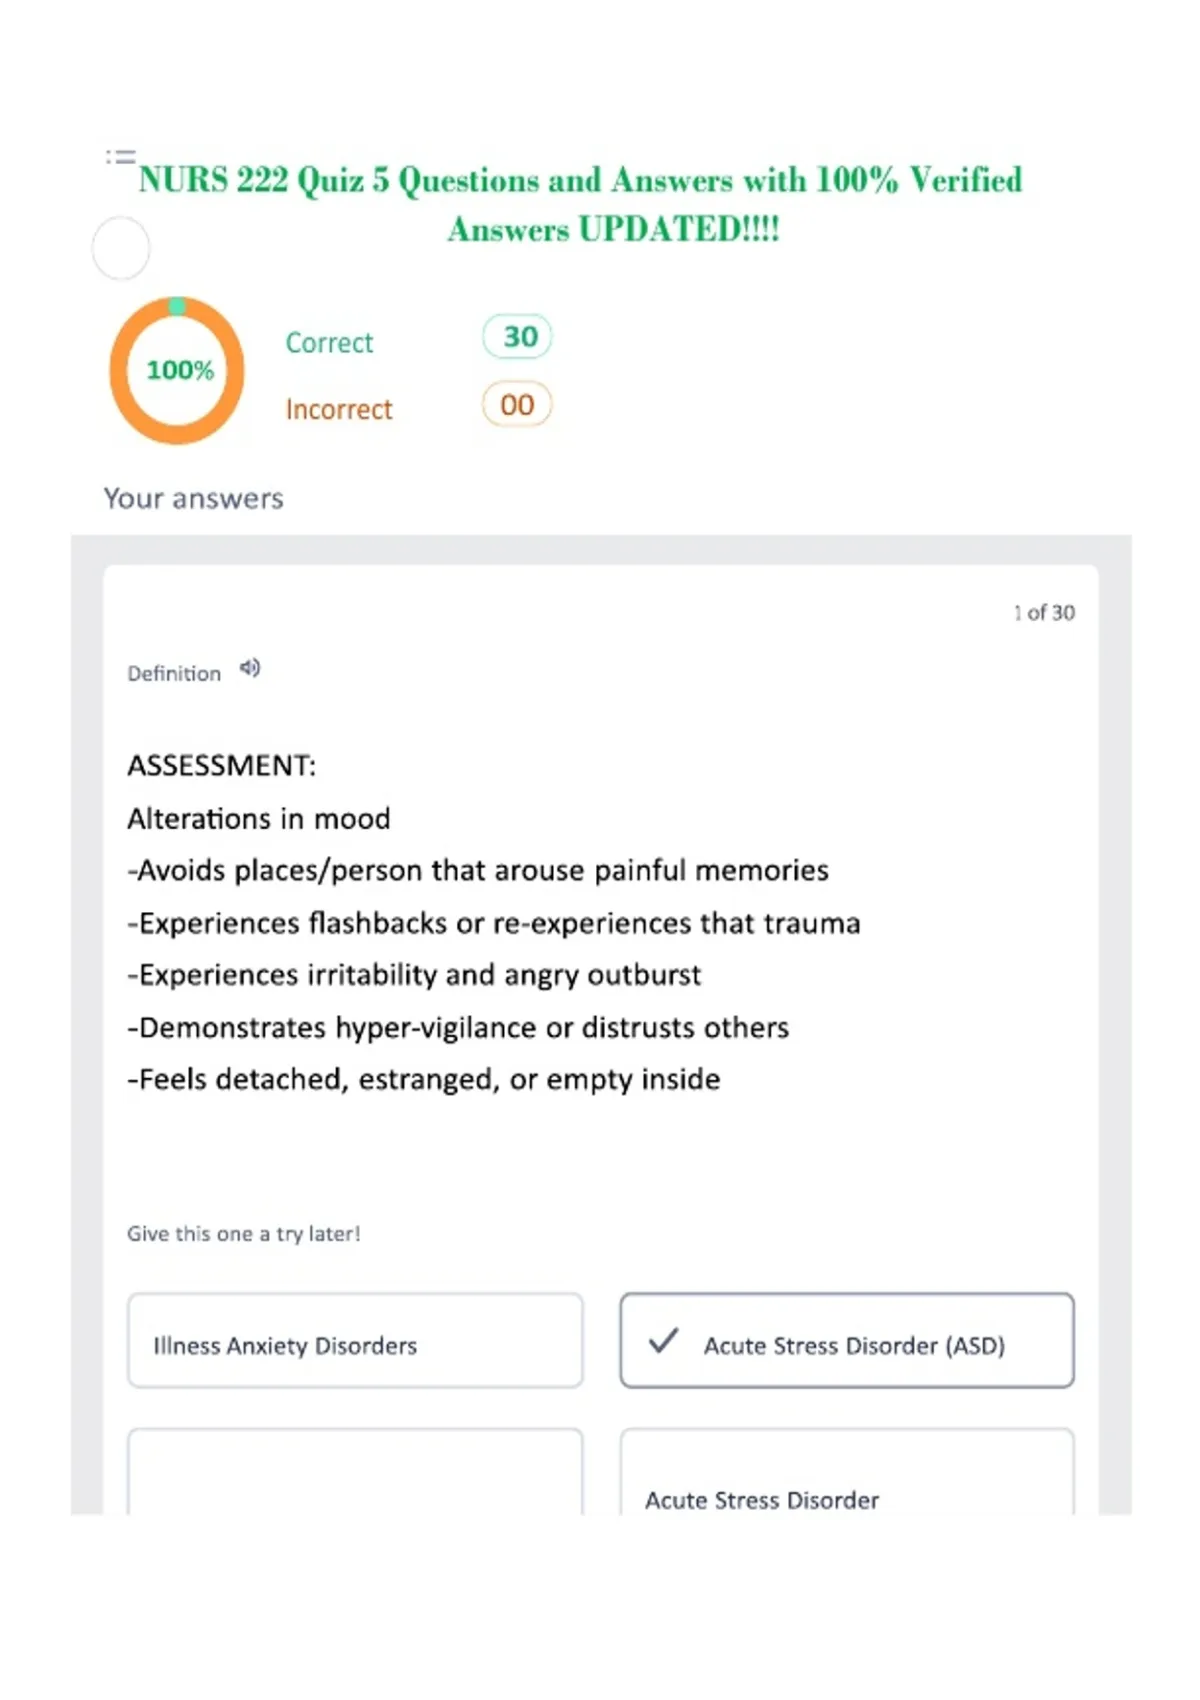The height and width of the screenshot is (1700, 1200).
Task: Click the 1 of 30 question counter
Action: click(1044, 613)
